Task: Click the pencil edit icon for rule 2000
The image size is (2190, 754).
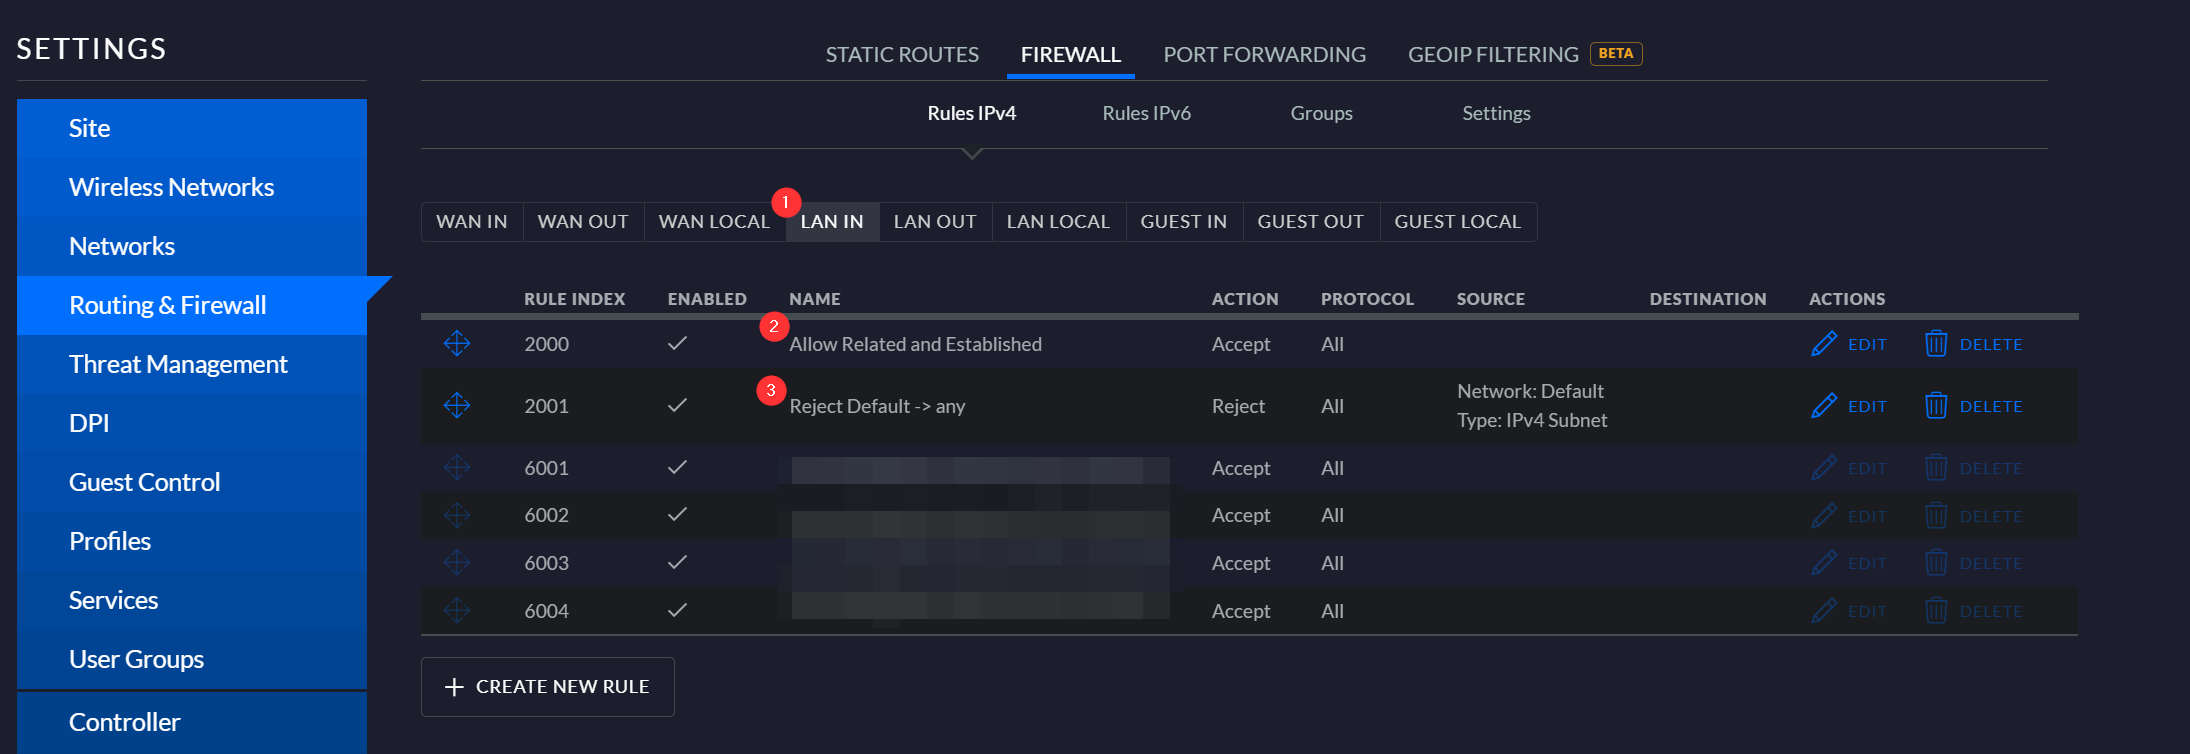Action: click(1824, 344)
